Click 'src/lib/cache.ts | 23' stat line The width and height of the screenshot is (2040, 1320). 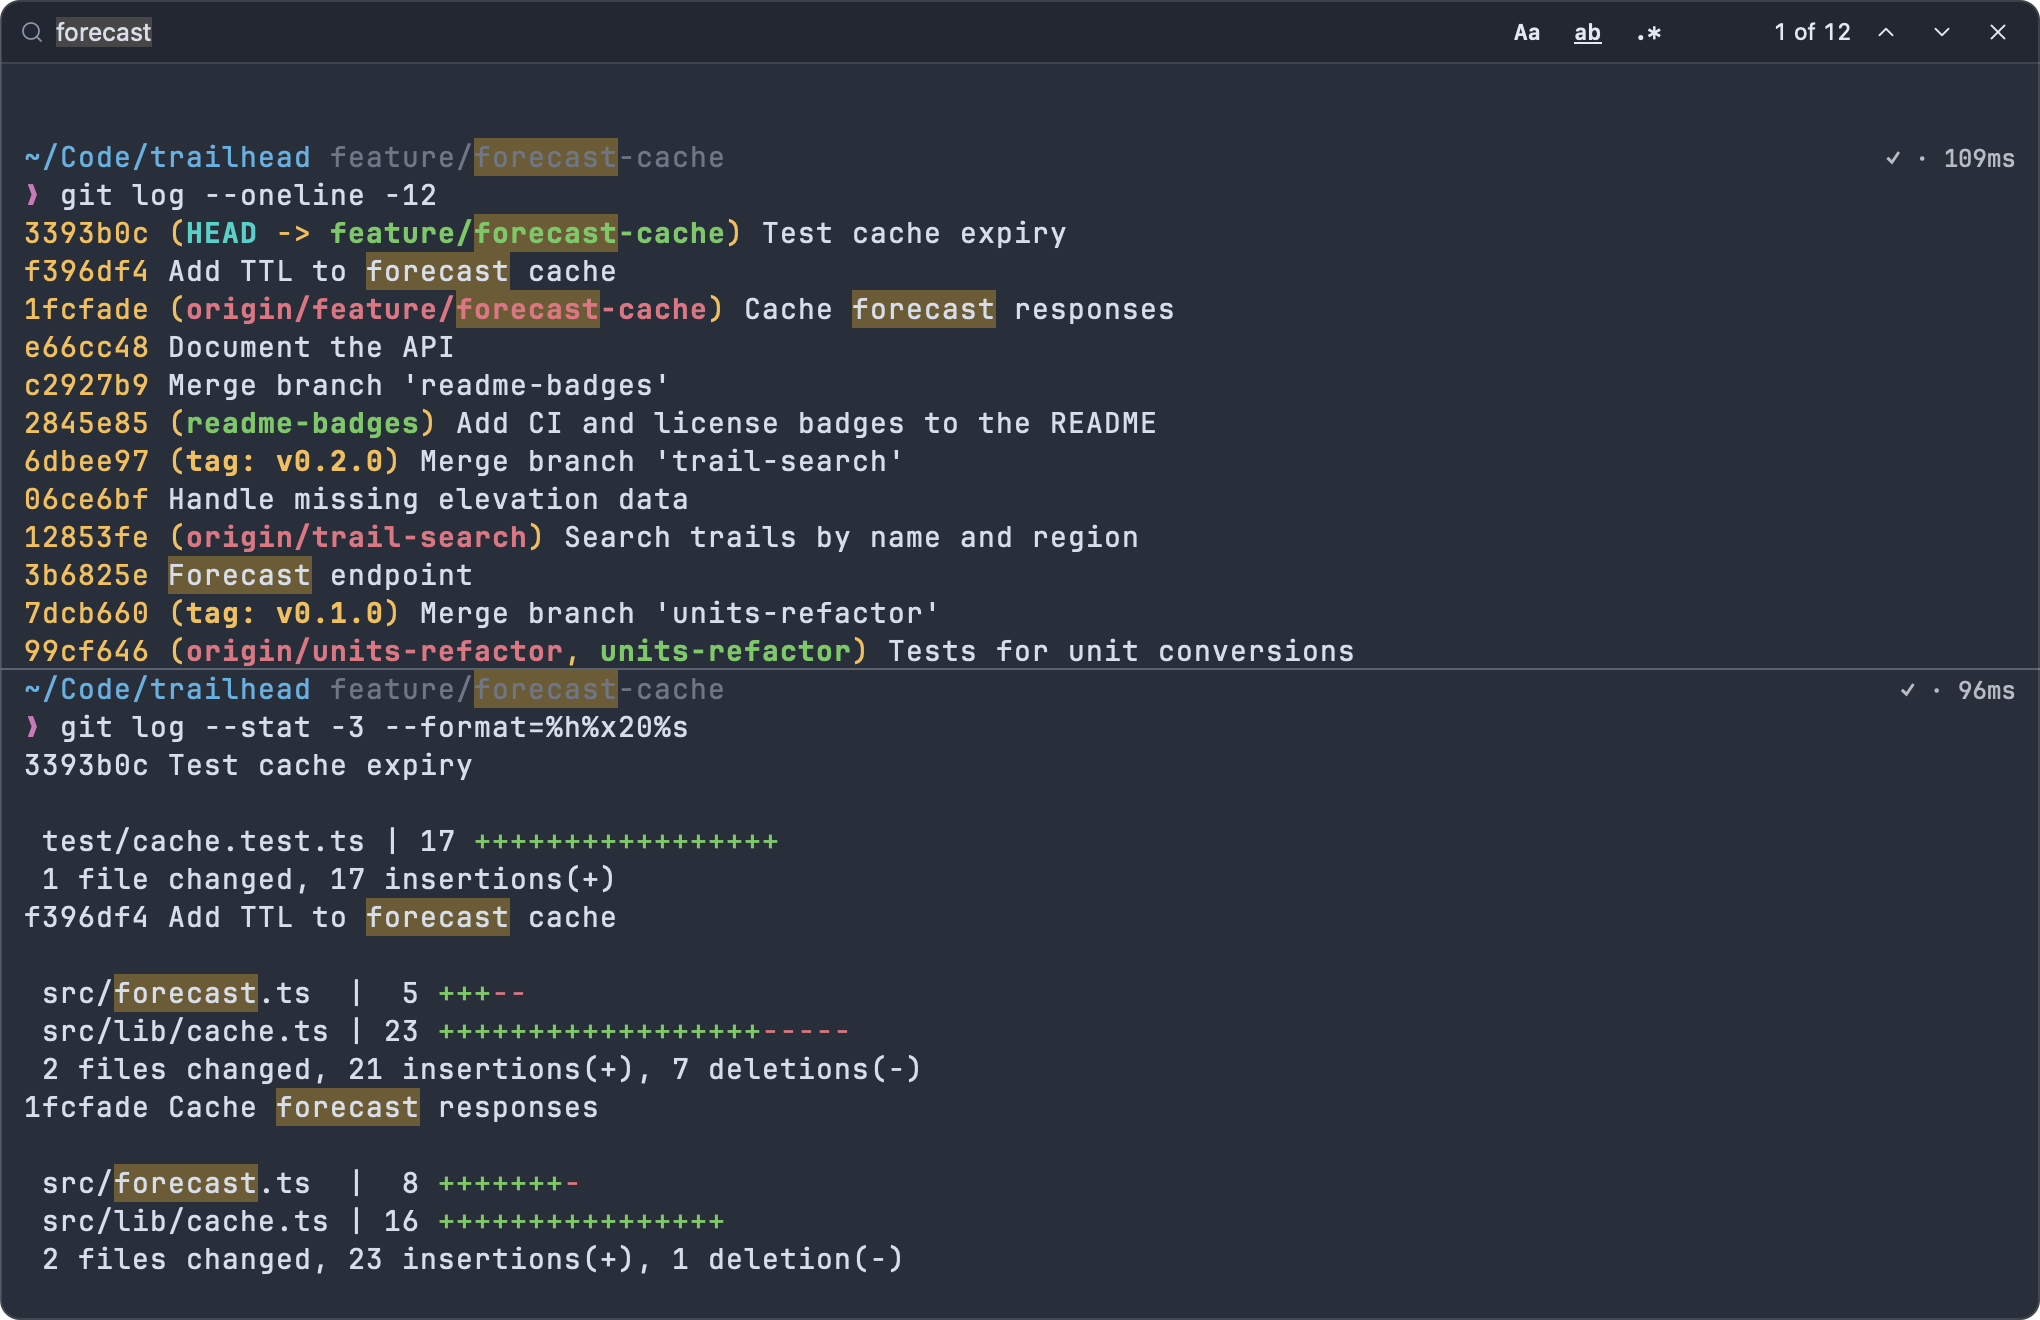[446, 1031]
